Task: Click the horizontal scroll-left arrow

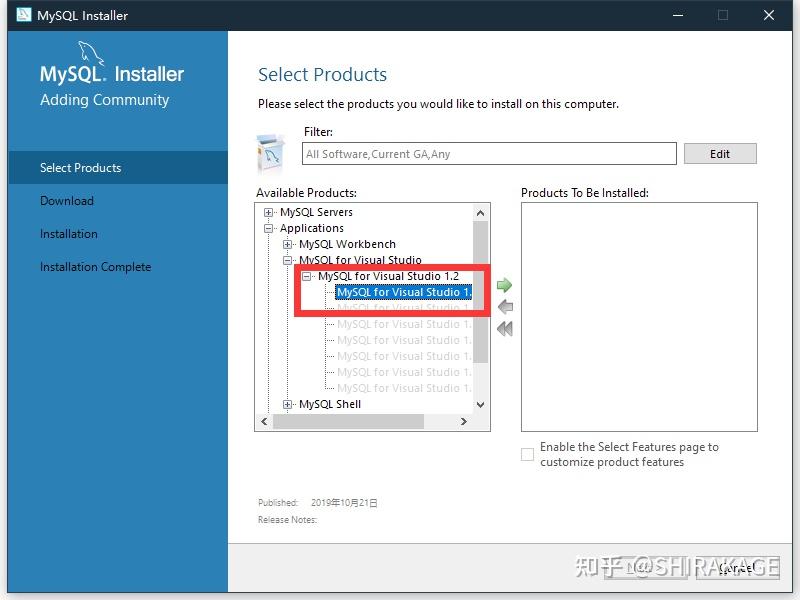Action: 264,421
